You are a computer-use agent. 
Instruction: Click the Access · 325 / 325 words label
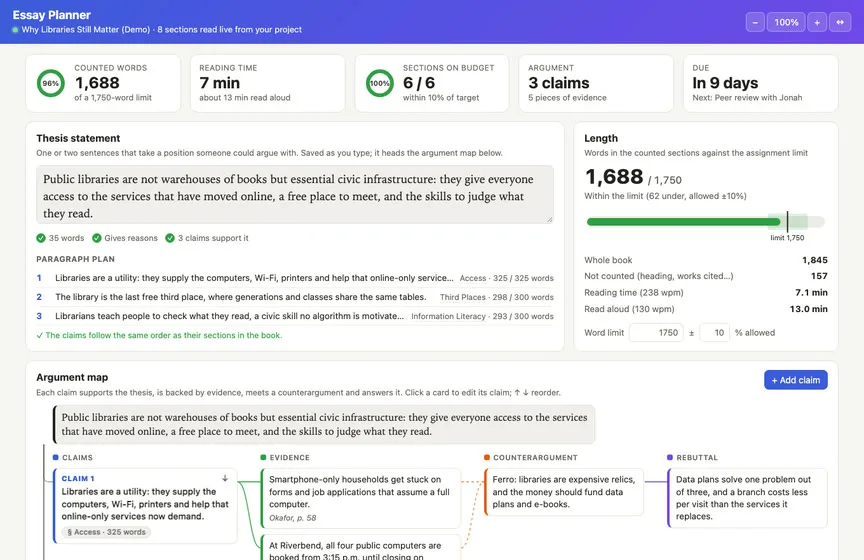pos(506,278)
